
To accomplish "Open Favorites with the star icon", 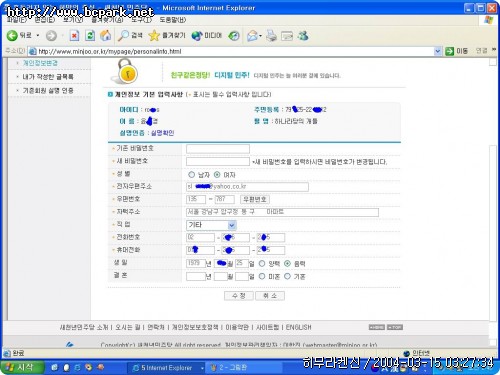I will coord(154,36).
